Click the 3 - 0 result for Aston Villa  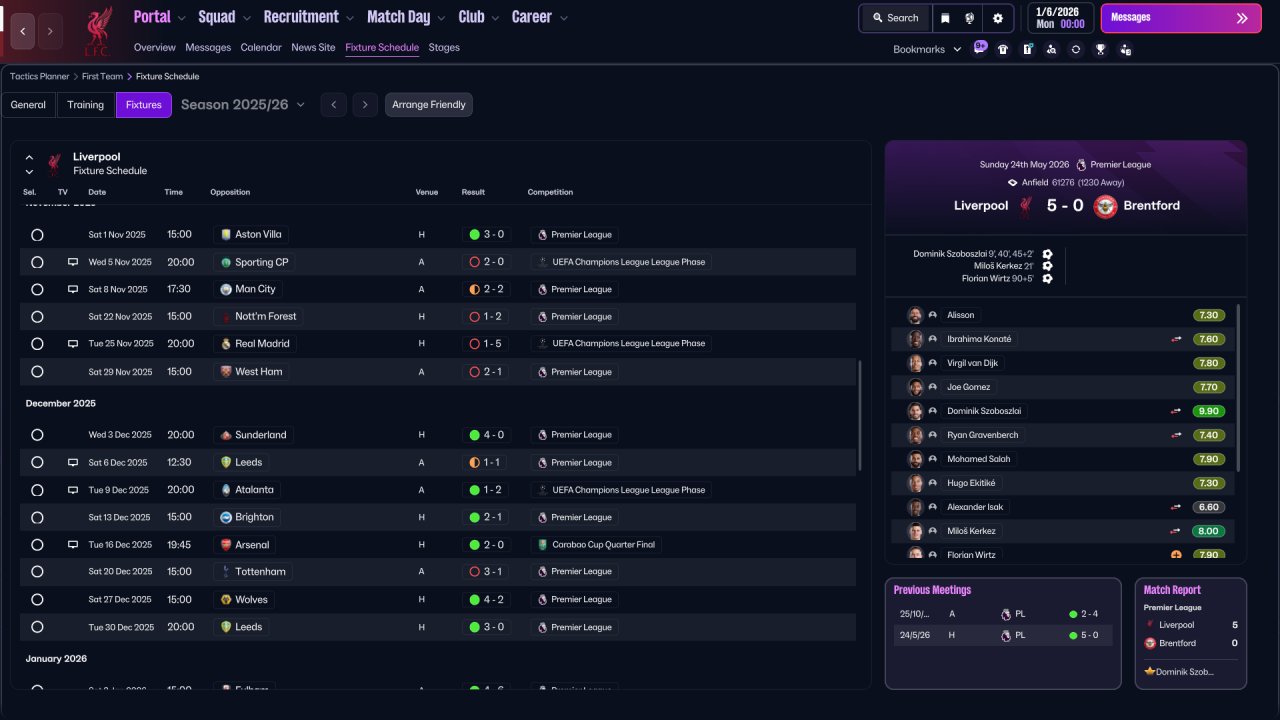(x=487, y=235)
